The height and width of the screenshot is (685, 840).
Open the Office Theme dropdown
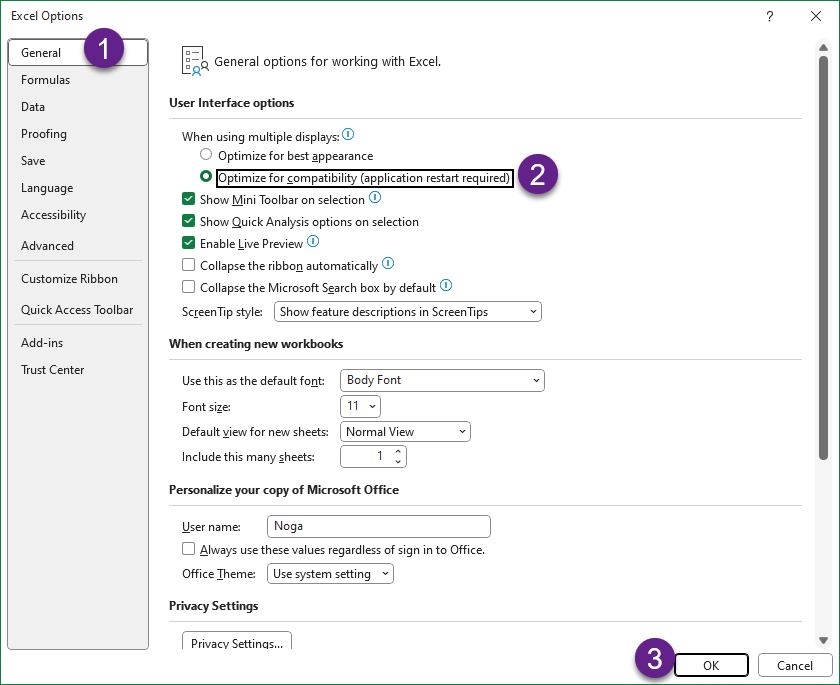click(x=331, y=574)
